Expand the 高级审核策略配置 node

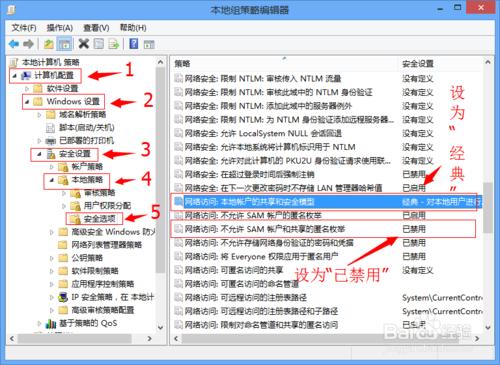(x=52, y=310)
